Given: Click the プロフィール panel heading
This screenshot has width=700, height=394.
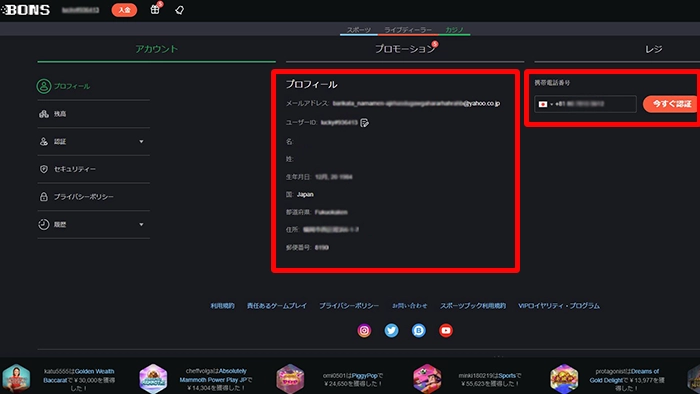Looking at the screenshot, I should (312, 84).
